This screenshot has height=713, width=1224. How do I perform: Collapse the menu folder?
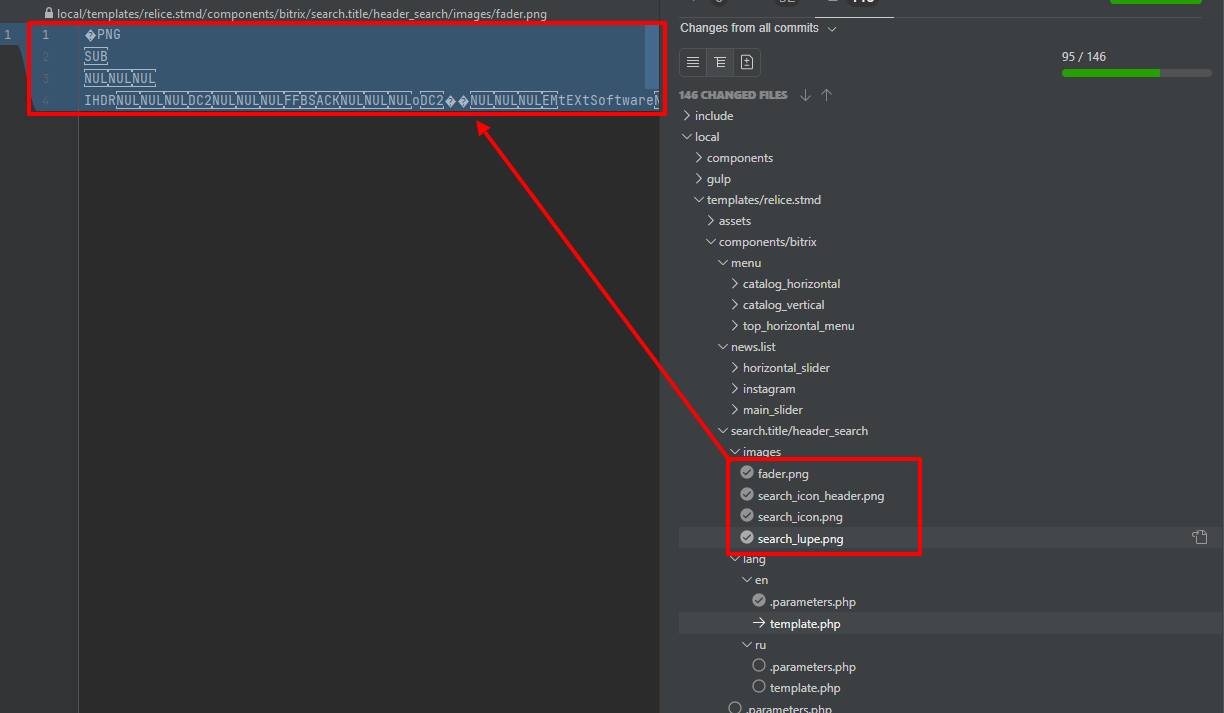(x=722, y=263)
